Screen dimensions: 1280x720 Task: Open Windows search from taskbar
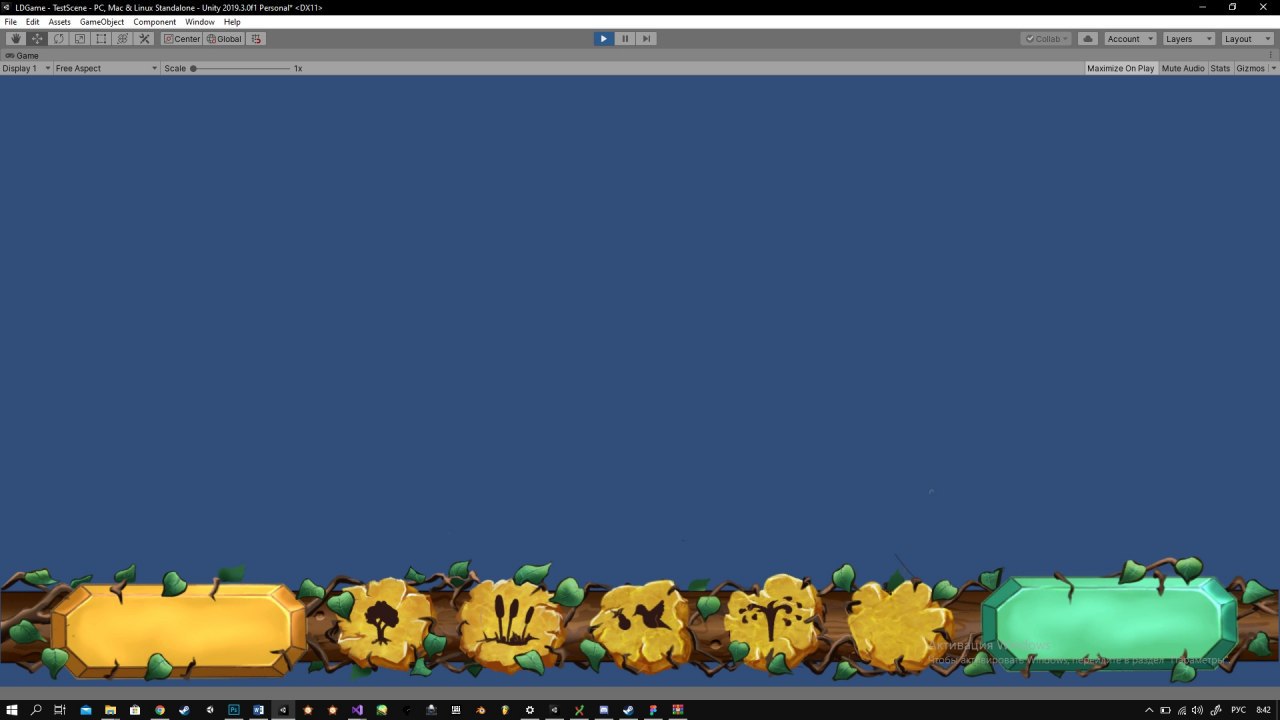point(36,710)
